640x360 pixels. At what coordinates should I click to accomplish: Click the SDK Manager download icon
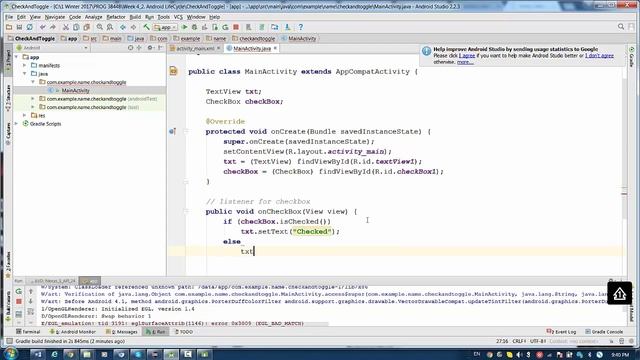coord(287,27)
